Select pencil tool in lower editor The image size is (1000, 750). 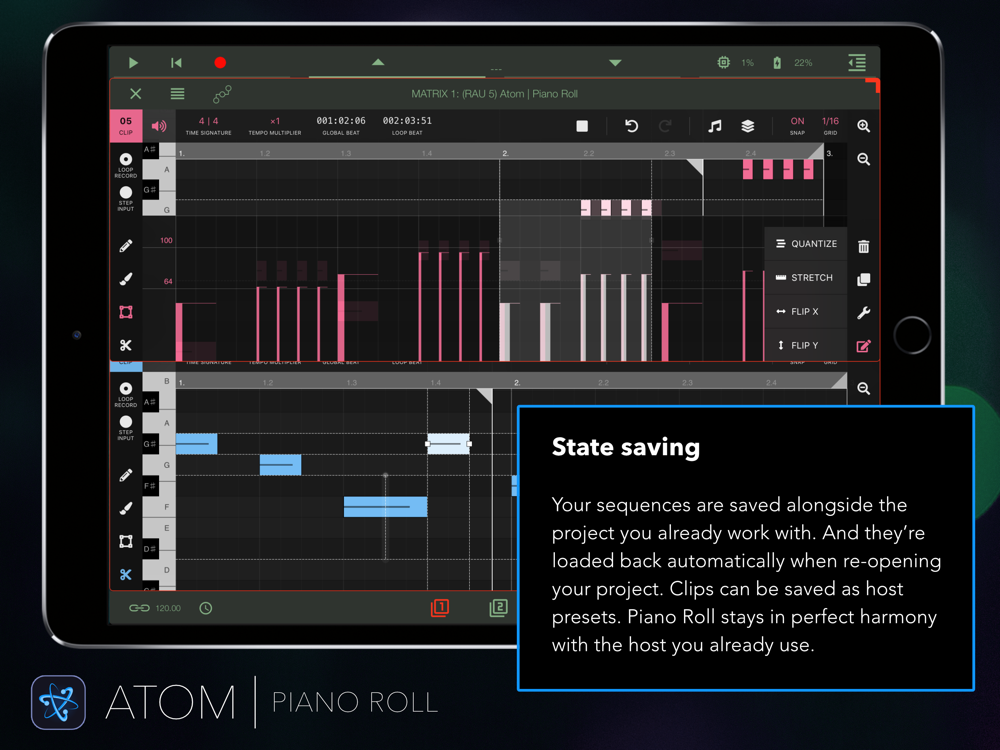pyautogui.click(x=126, y=475)
